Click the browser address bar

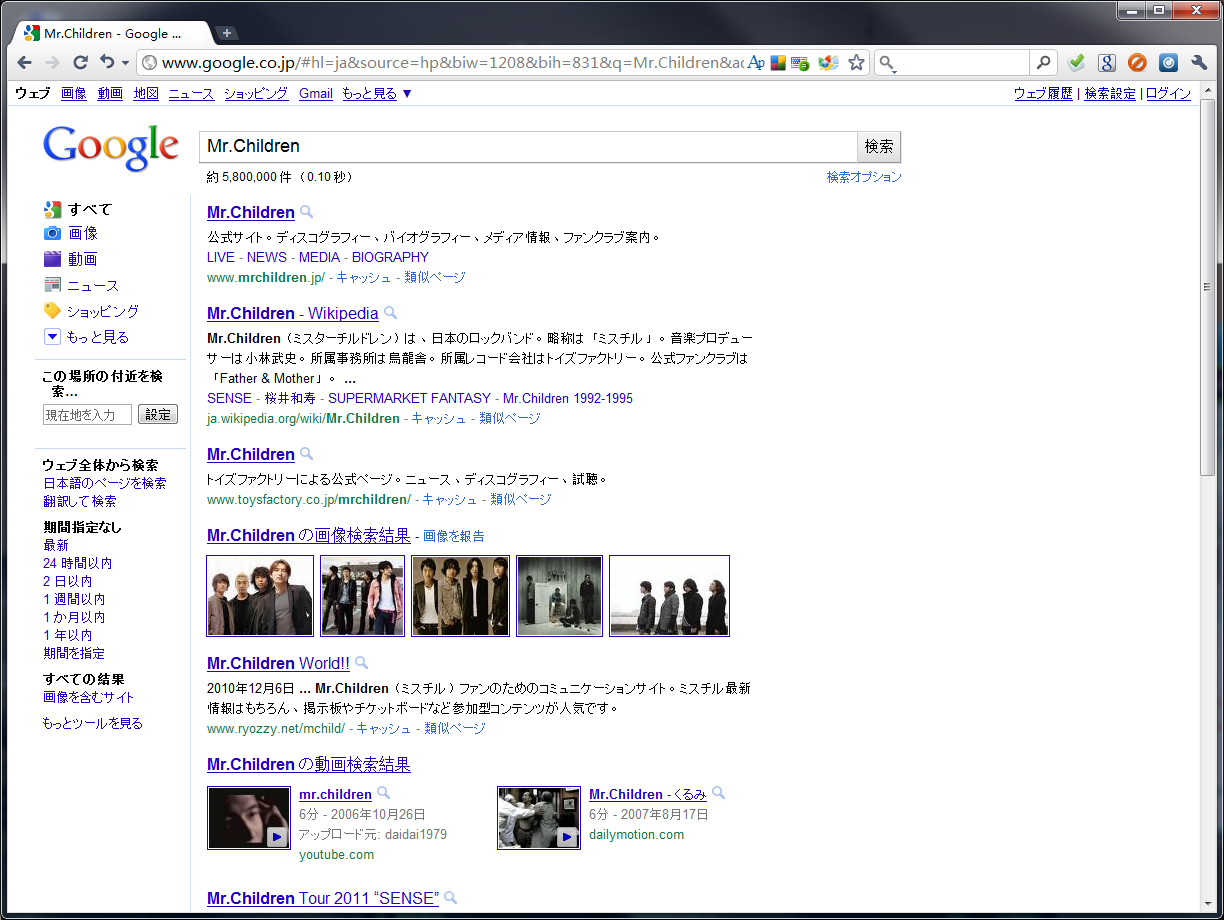click(x=450, y=63)
